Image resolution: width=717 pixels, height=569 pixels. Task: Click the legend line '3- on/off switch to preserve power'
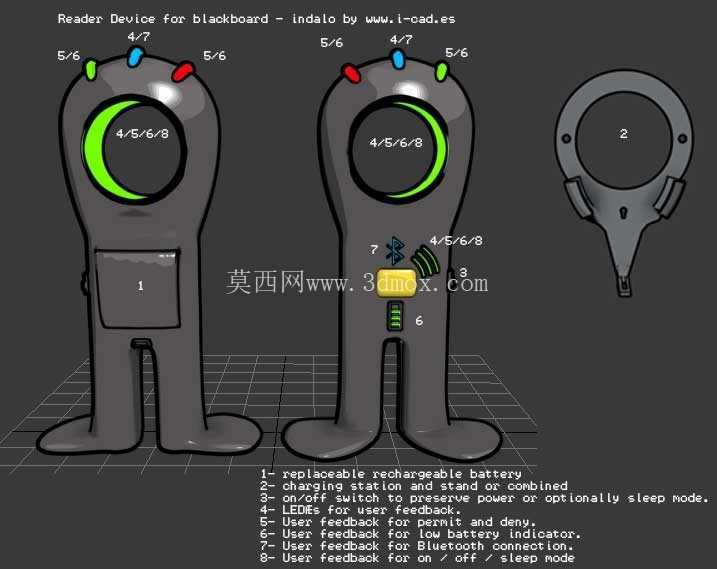click(x=485, y=498)
